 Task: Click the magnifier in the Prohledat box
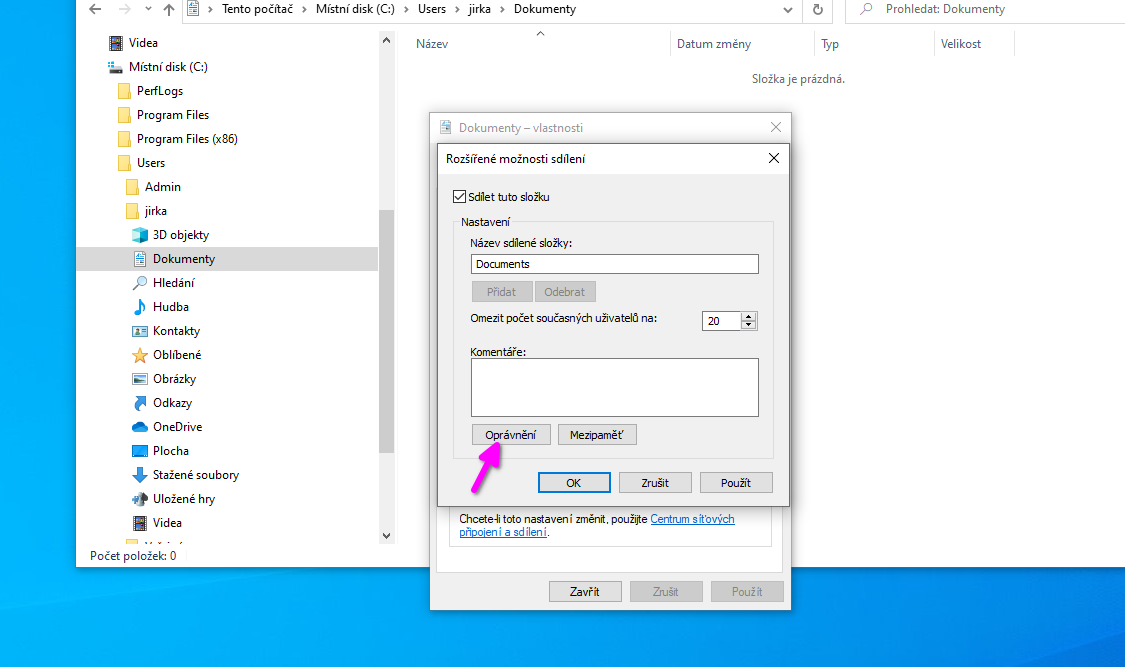pyautogui.click(x=864, y=11)
